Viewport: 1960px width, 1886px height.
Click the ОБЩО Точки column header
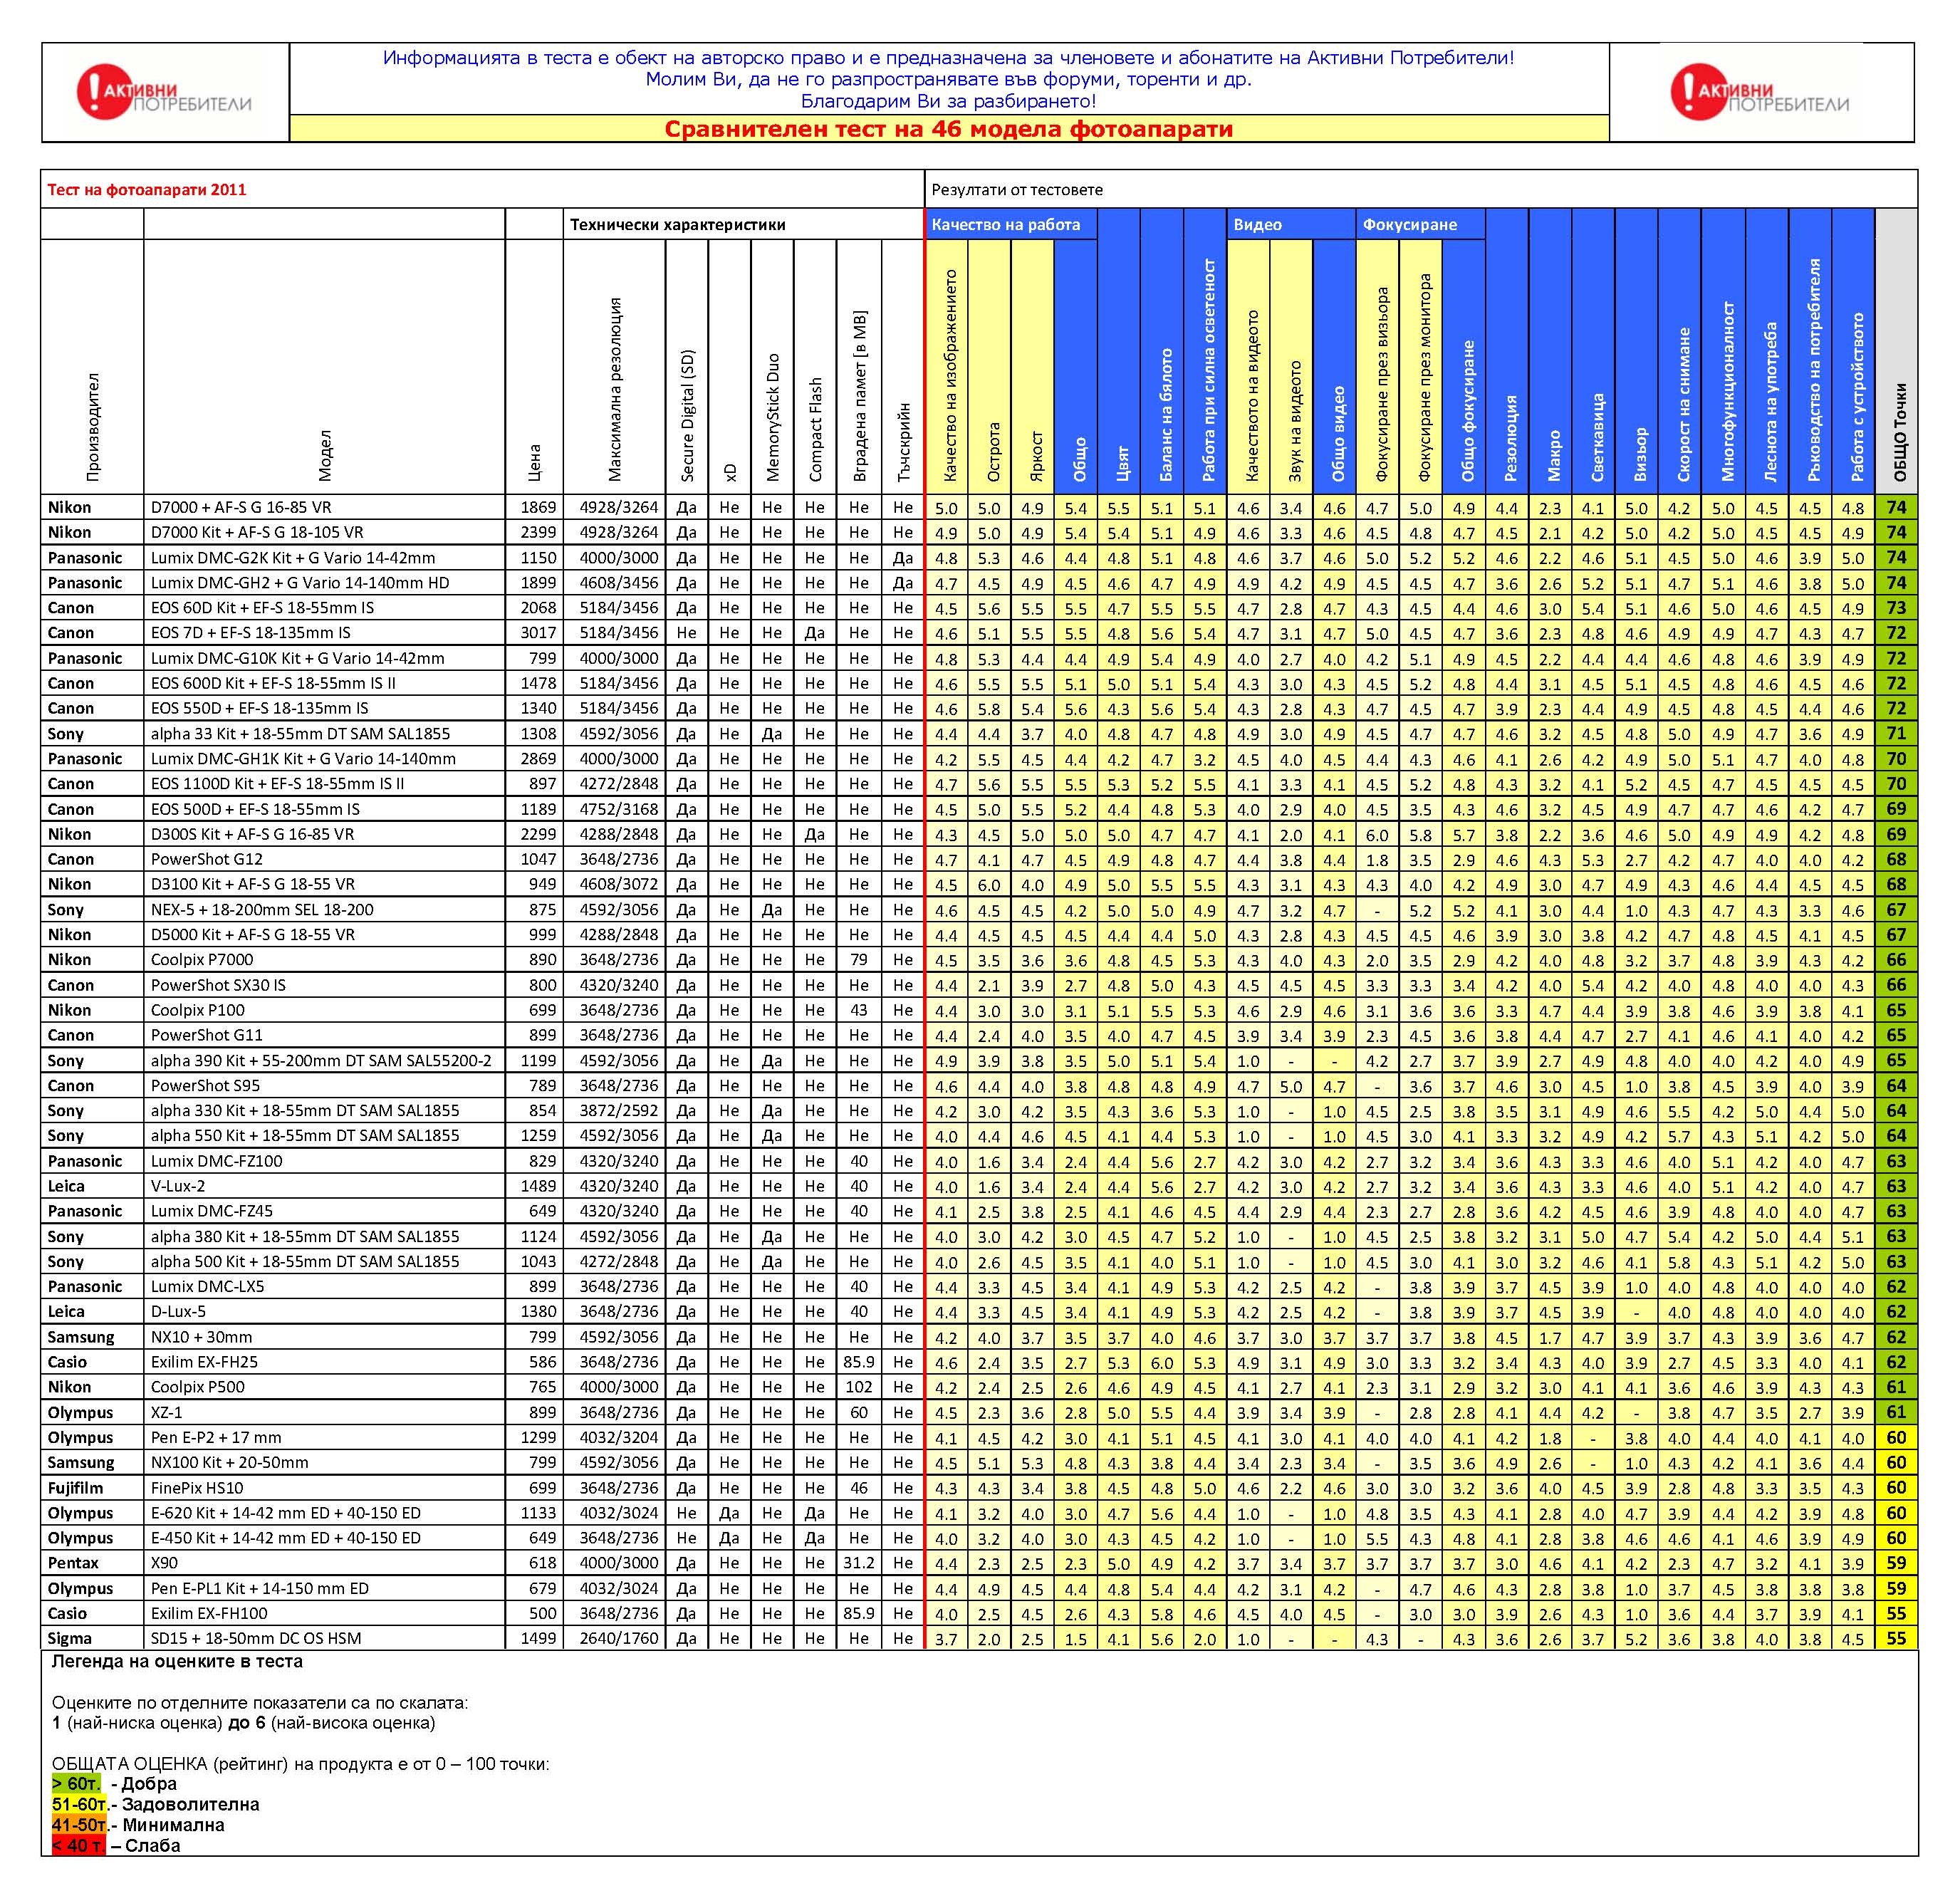click(x=1897, y=432)
